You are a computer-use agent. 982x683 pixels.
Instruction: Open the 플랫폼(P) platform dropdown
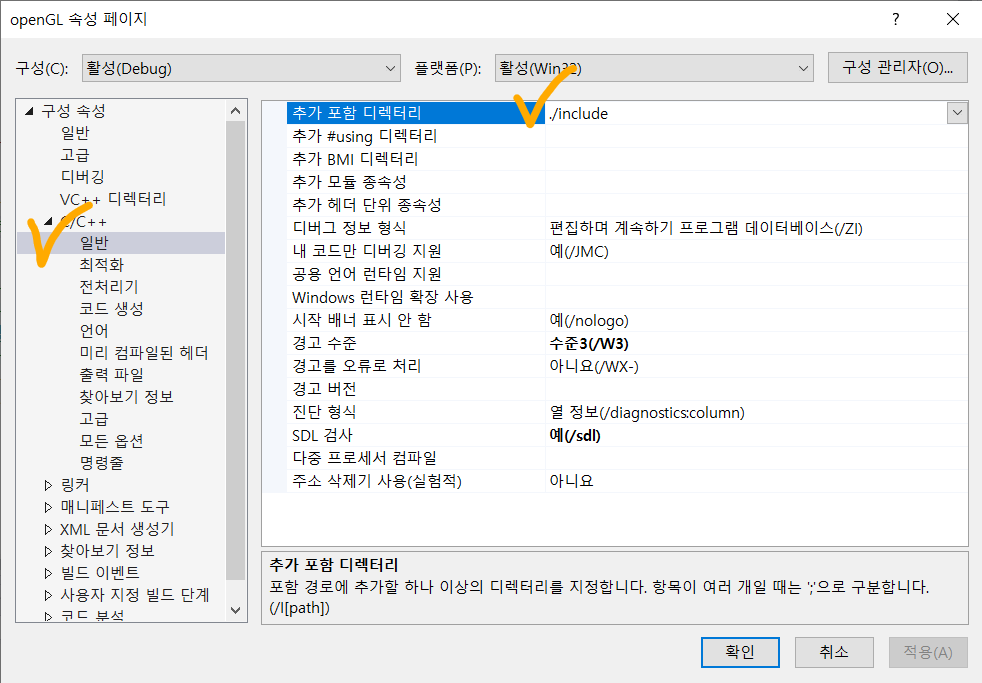pyautogui.click(x=654, y=68)
